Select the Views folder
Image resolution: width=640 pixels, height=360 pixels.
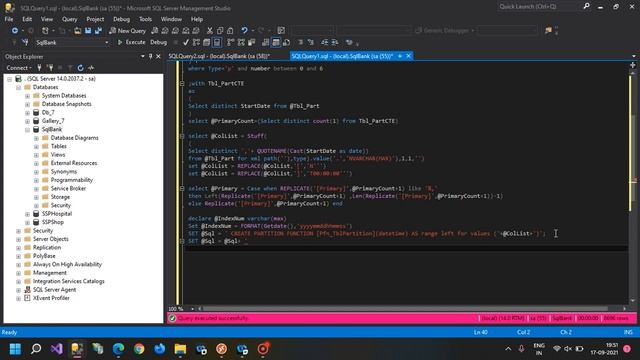pos(58,155)
